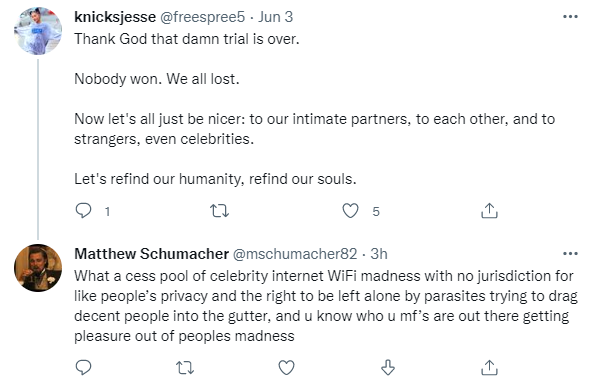Reply to Matthew Schumacher's tweet
This screenshot has height=385, width=593.
84,367
